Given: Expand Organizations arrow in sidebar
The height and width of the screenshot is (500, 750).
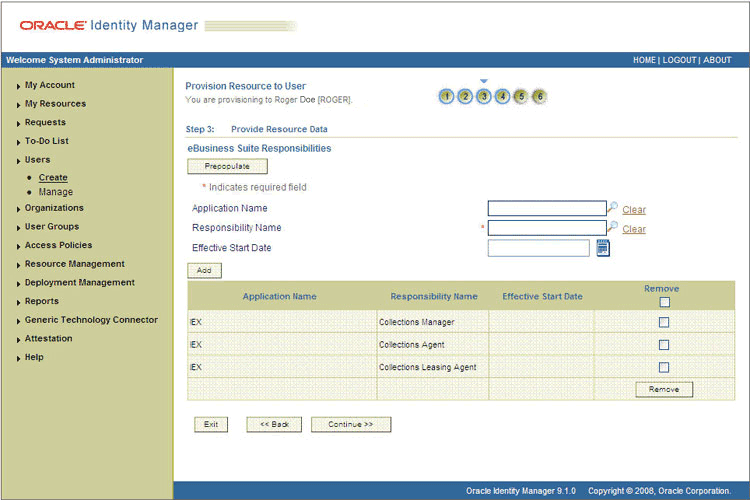Looking at the screenshot, I should pyautogui.click(x=18, y=209).
